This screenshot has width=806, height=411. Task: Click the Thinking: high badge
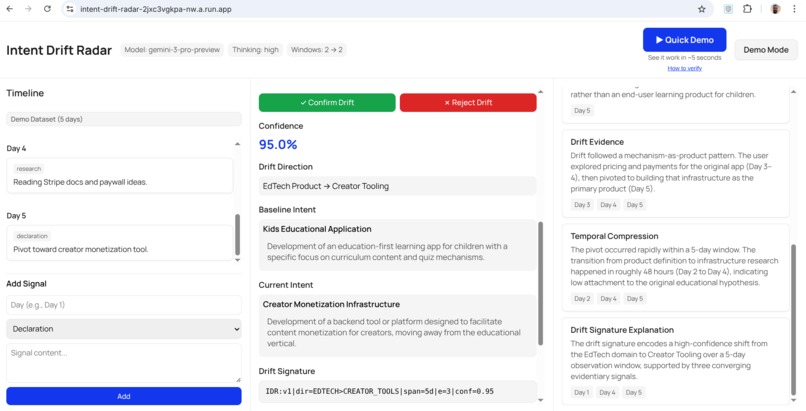[x=255, y=50]
